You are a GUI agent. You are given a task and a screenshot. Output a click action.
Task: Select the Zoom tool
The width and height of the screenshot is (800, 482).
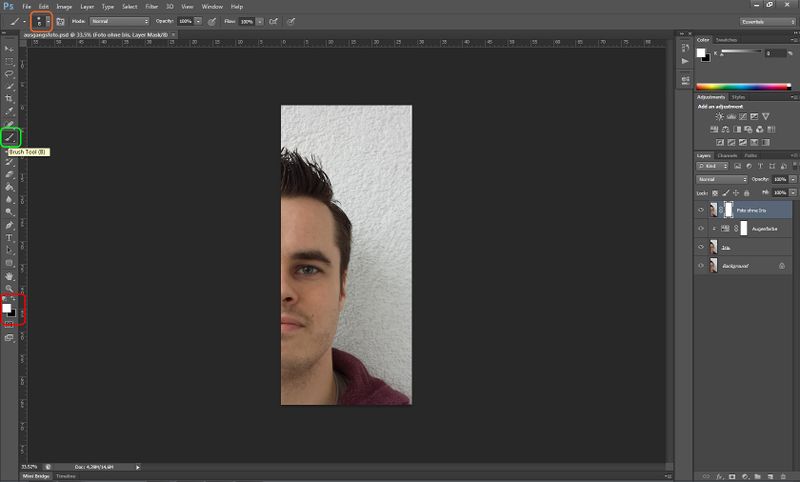click(10, 288)
